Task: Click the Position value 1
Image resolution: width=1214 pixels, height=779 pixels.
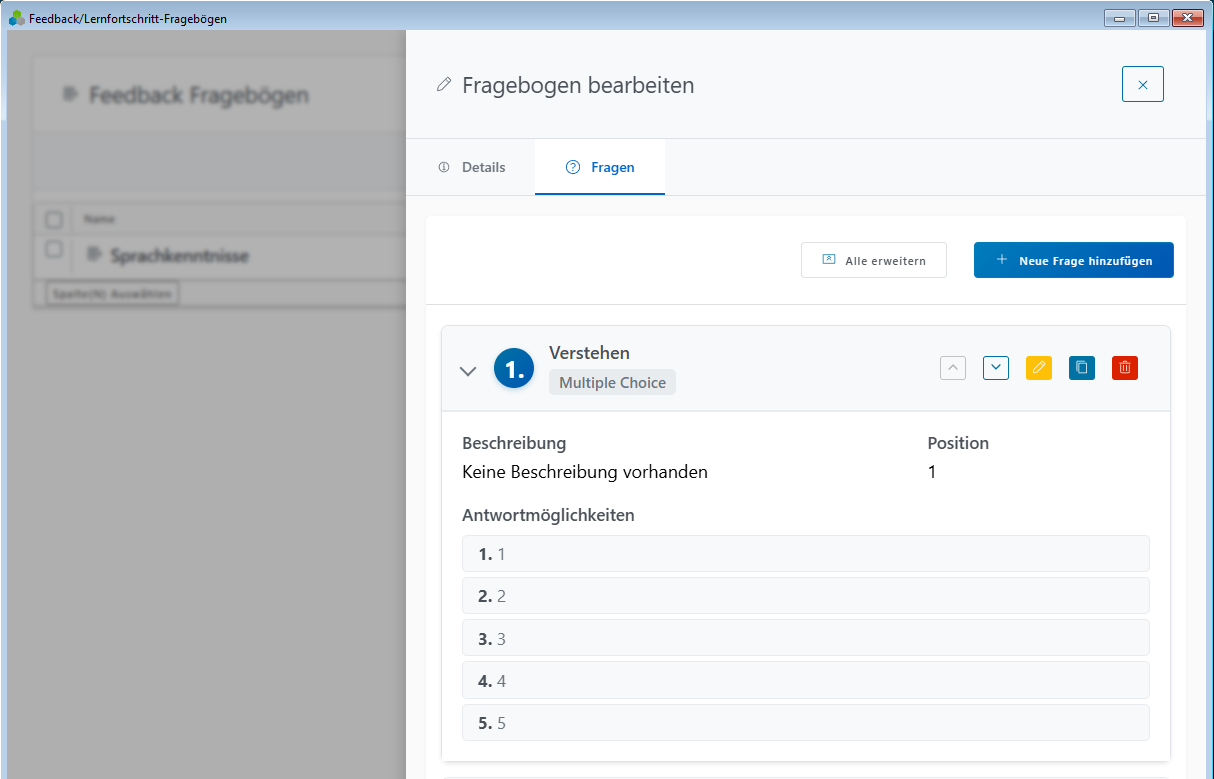Action: click(932, 472)
